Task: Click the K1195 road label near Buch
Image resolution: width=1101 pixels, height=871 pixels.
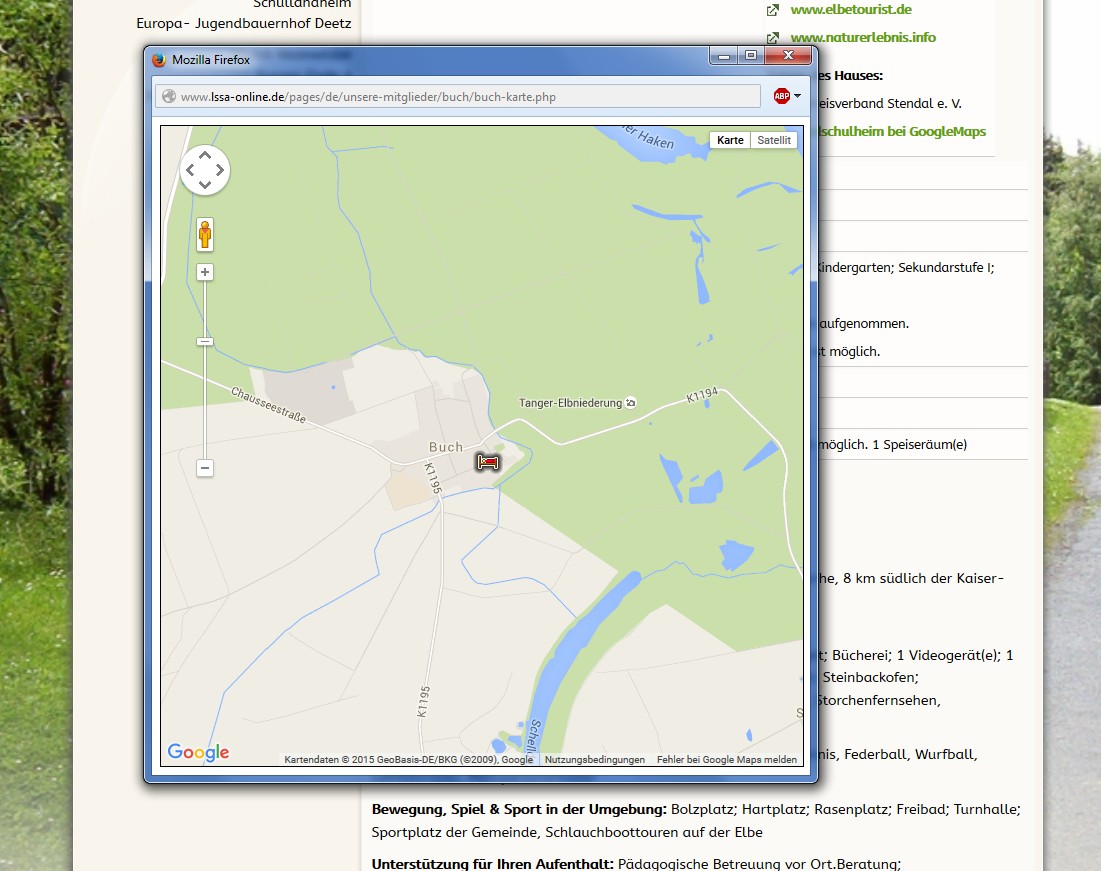Action: pos(433,478)
